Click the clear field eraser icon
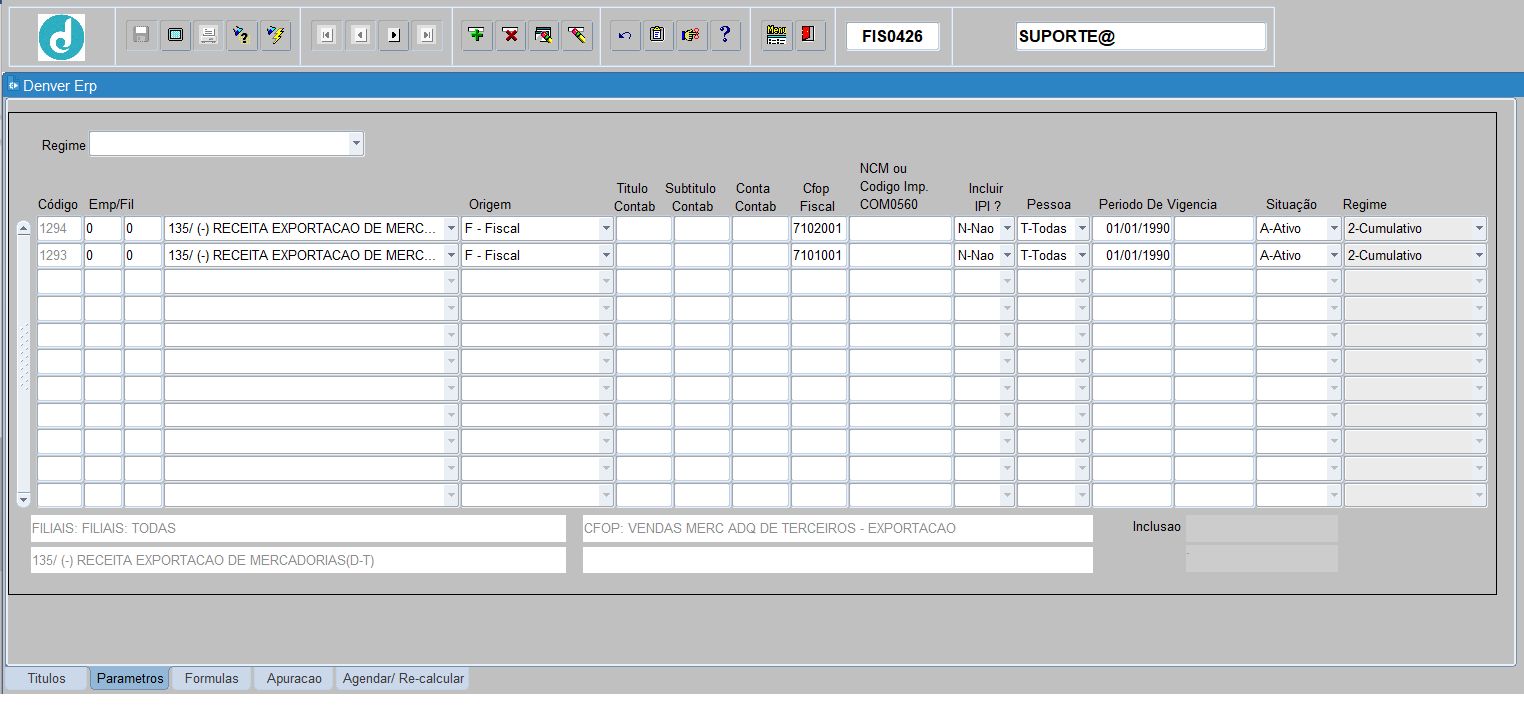Viewport: 1524px width, 706px height. click(576, 35)
